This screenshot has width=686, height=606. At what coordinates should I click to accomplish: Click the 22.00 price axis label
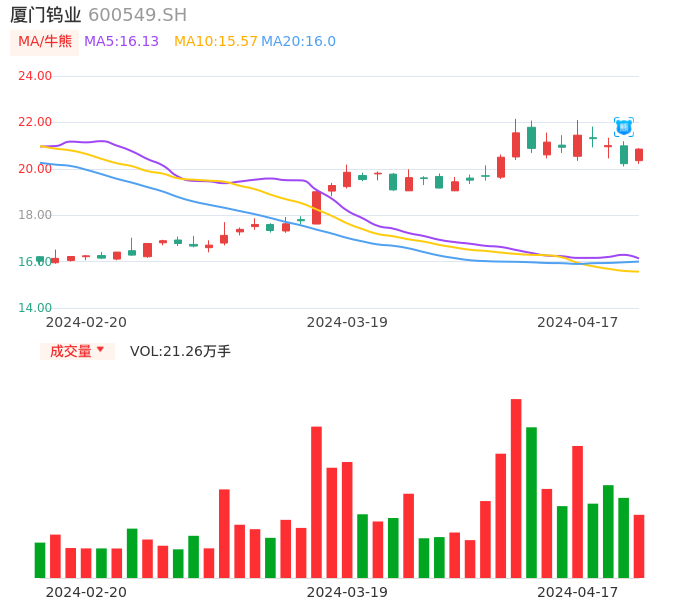coord(35,122)
